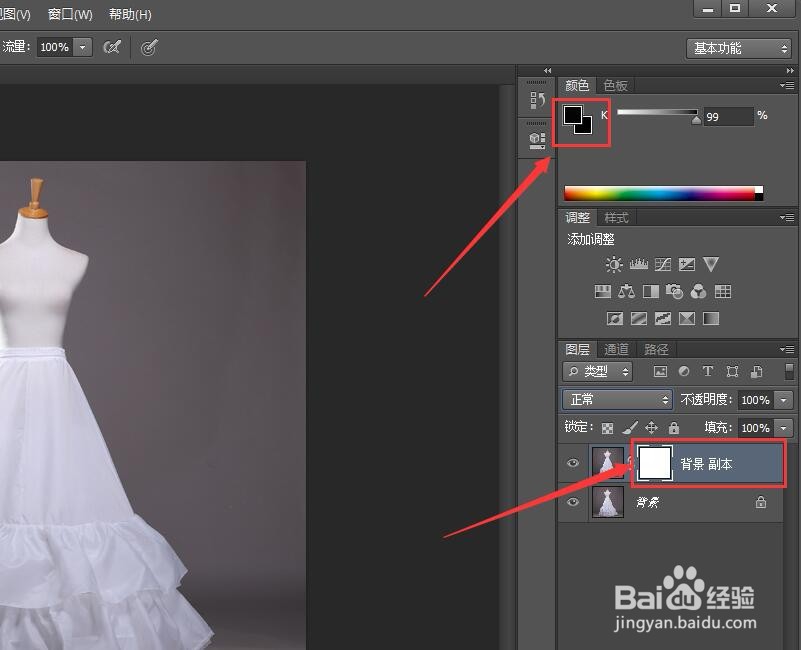Click the background color swatch
801x650 pixels.
tap(587, 127)
